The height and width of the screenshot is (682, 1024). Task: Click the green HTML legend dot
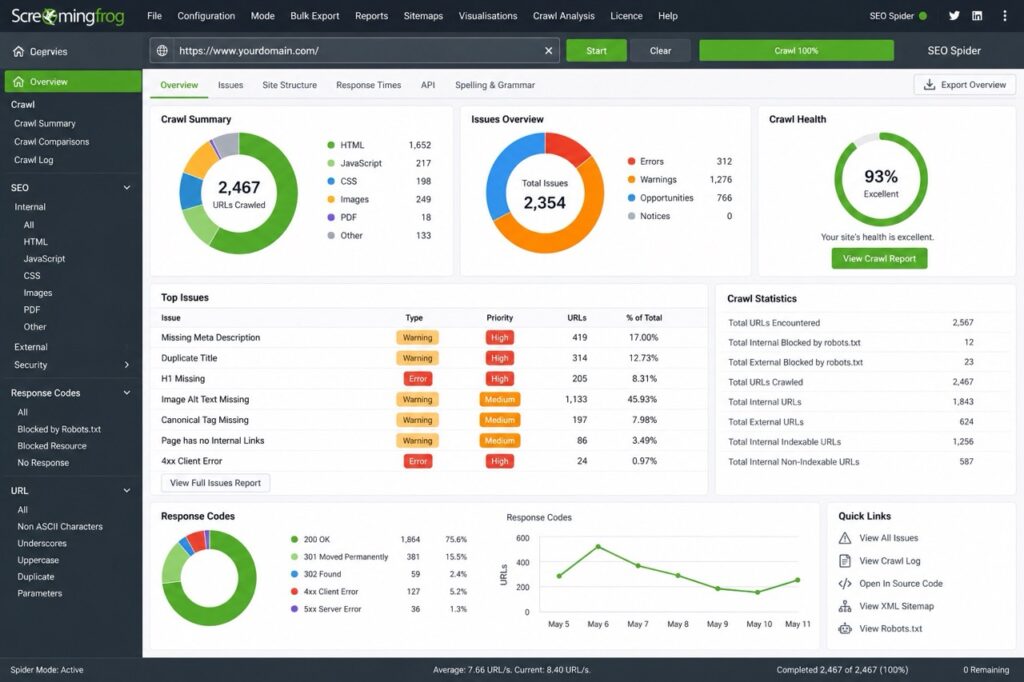(x=330, y=145)
